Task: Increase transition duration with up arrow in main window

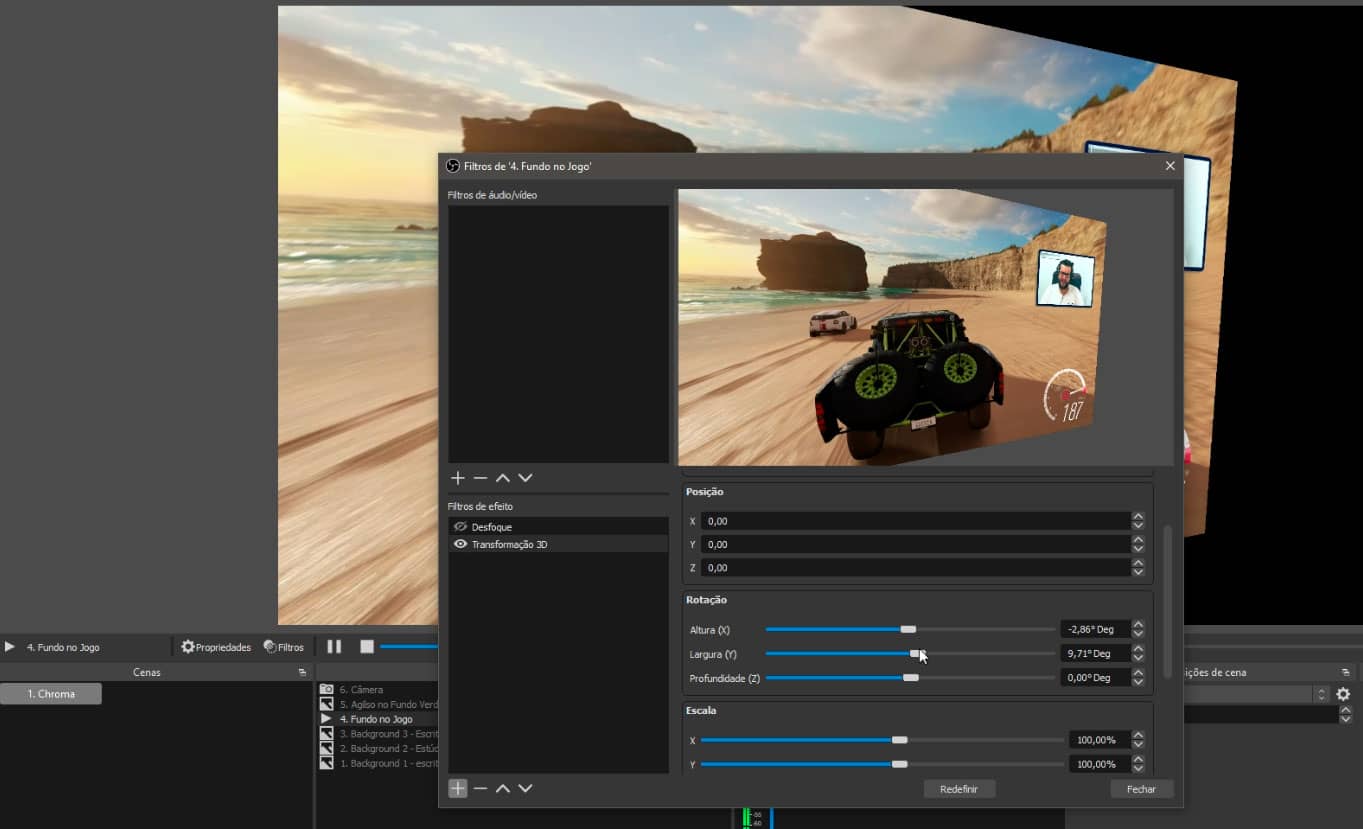Action: (1345, 711)
